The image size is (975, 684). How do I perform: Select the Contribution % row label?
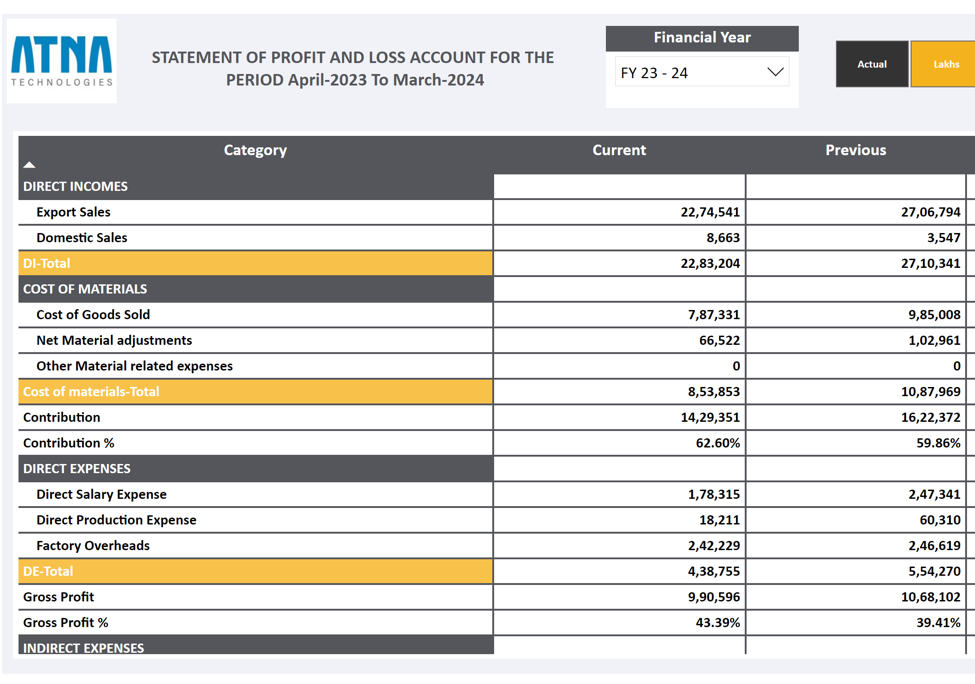(68, 443)
